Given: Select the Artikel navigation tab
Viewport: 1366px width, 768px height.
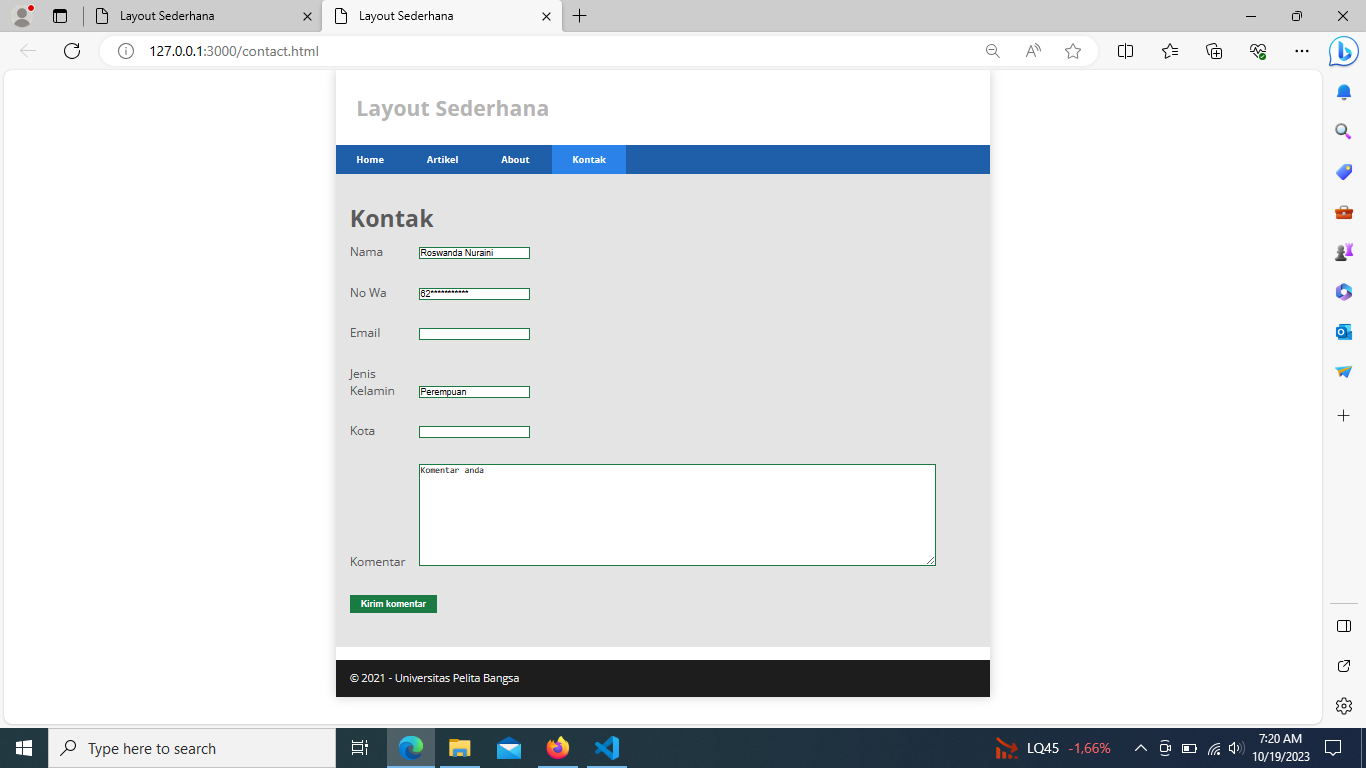Looking at the screenshot, I should (x=442, y=159).
